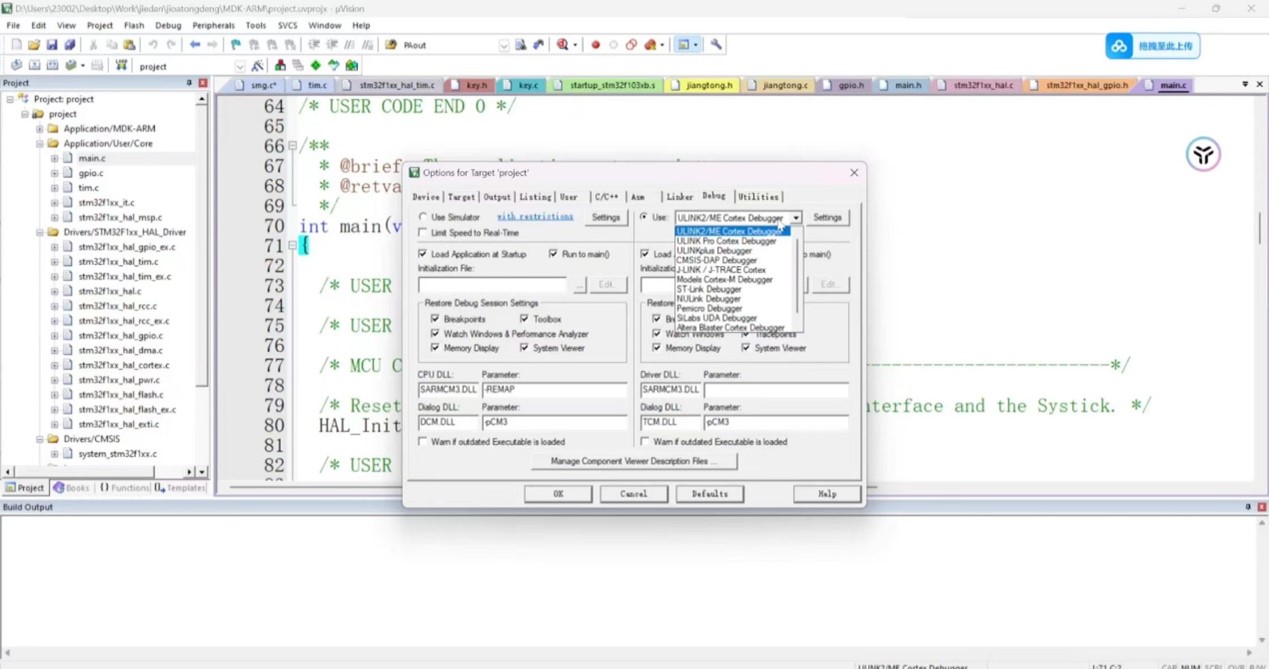Click the Manage Run-Time Environment green diamond icon
The height and width of the screenshot is (669, 1269).
pyautogui.click(x=316, y=66)
